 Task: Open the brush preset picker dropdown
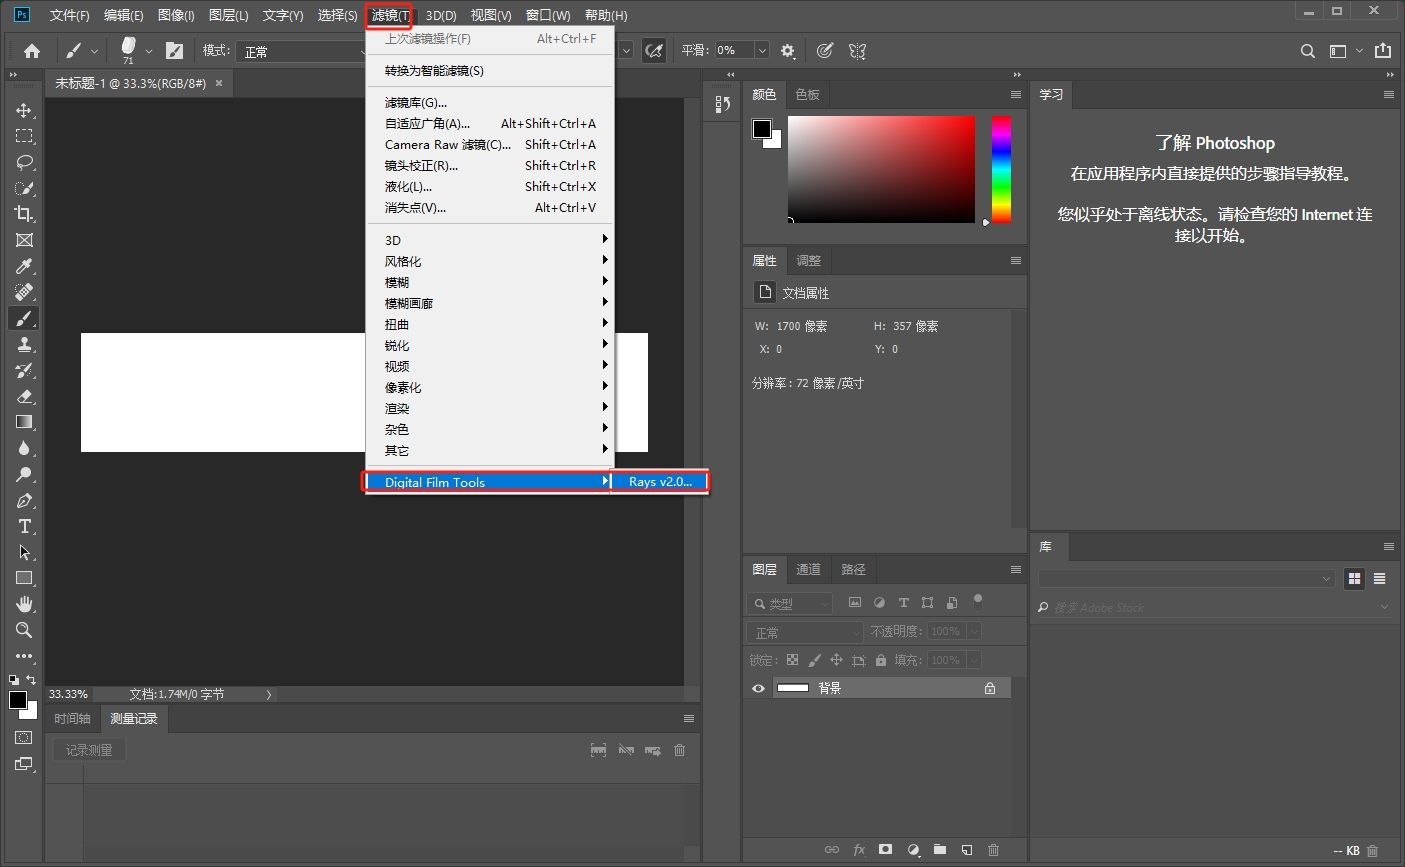coord(149,51)
